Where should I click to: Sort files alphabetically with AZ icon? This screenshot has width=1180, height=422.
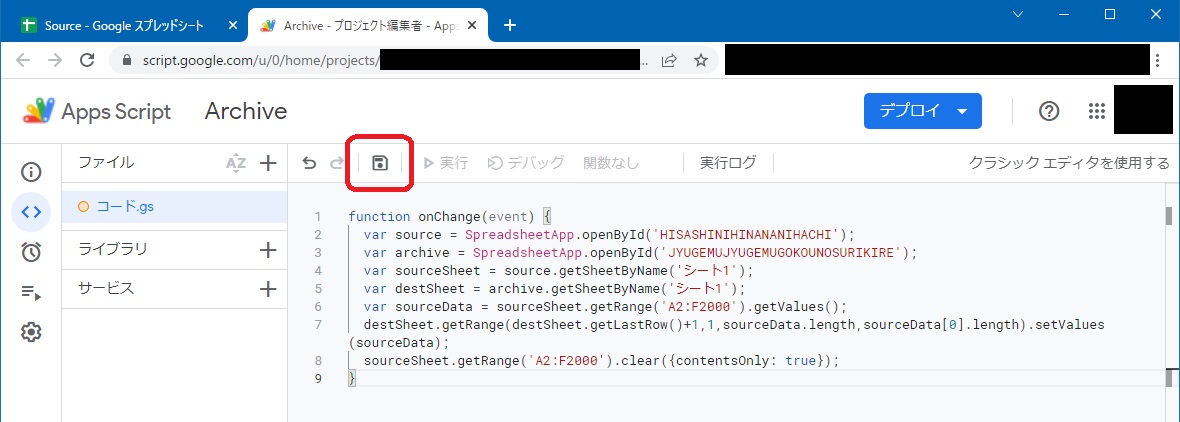(236, 162)
